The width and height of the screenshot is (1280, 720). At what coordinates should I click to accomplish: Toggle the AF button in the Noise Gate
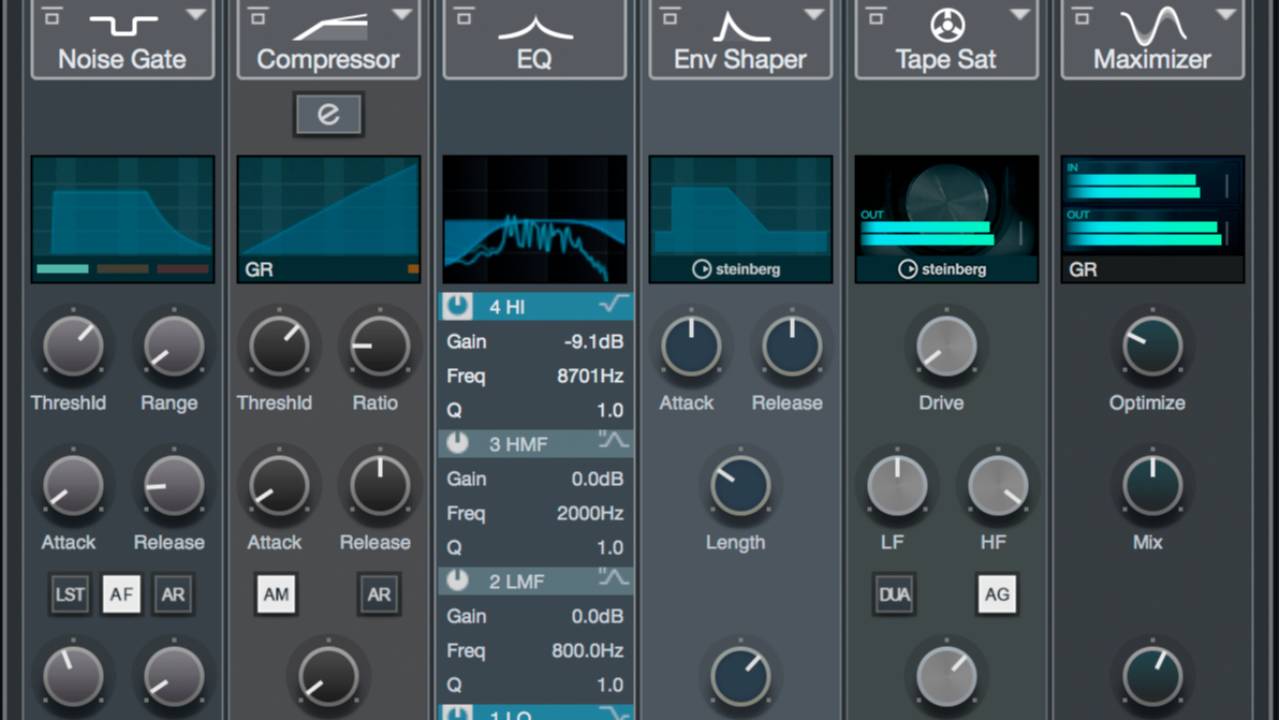(x=121, y=594)
